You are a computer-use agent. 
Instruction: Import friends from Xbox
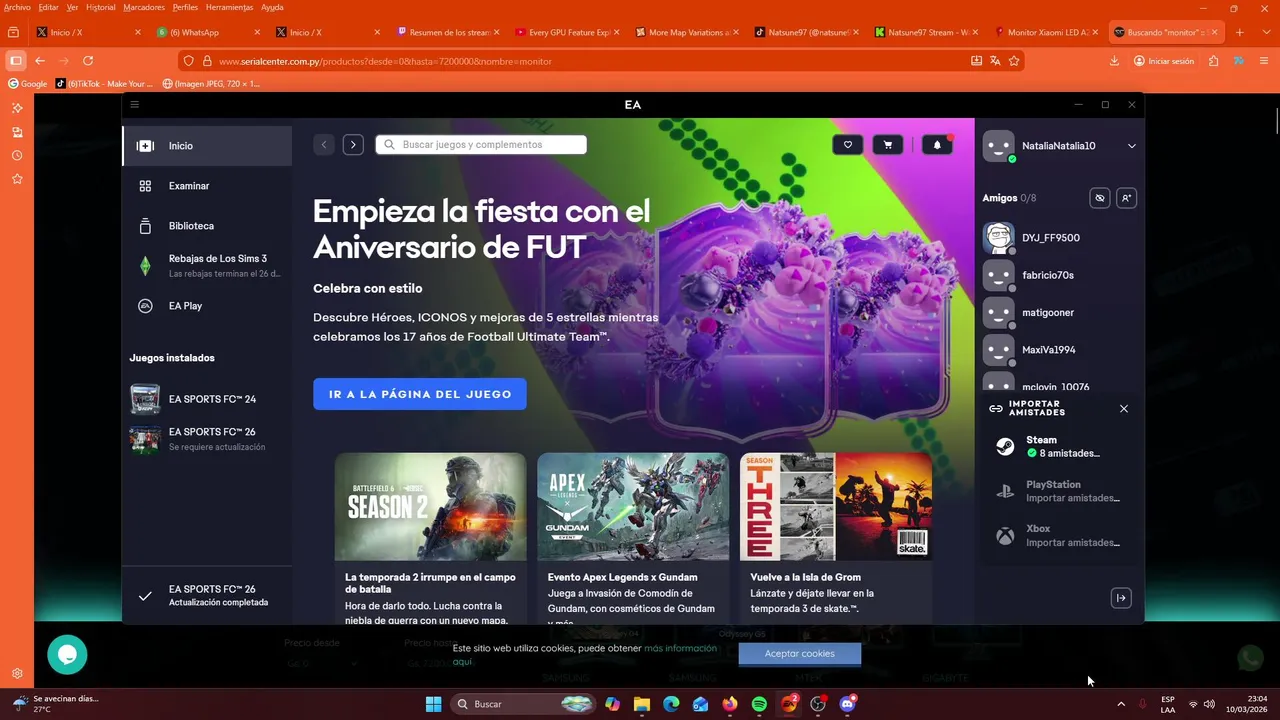[x=1060, y=536]
